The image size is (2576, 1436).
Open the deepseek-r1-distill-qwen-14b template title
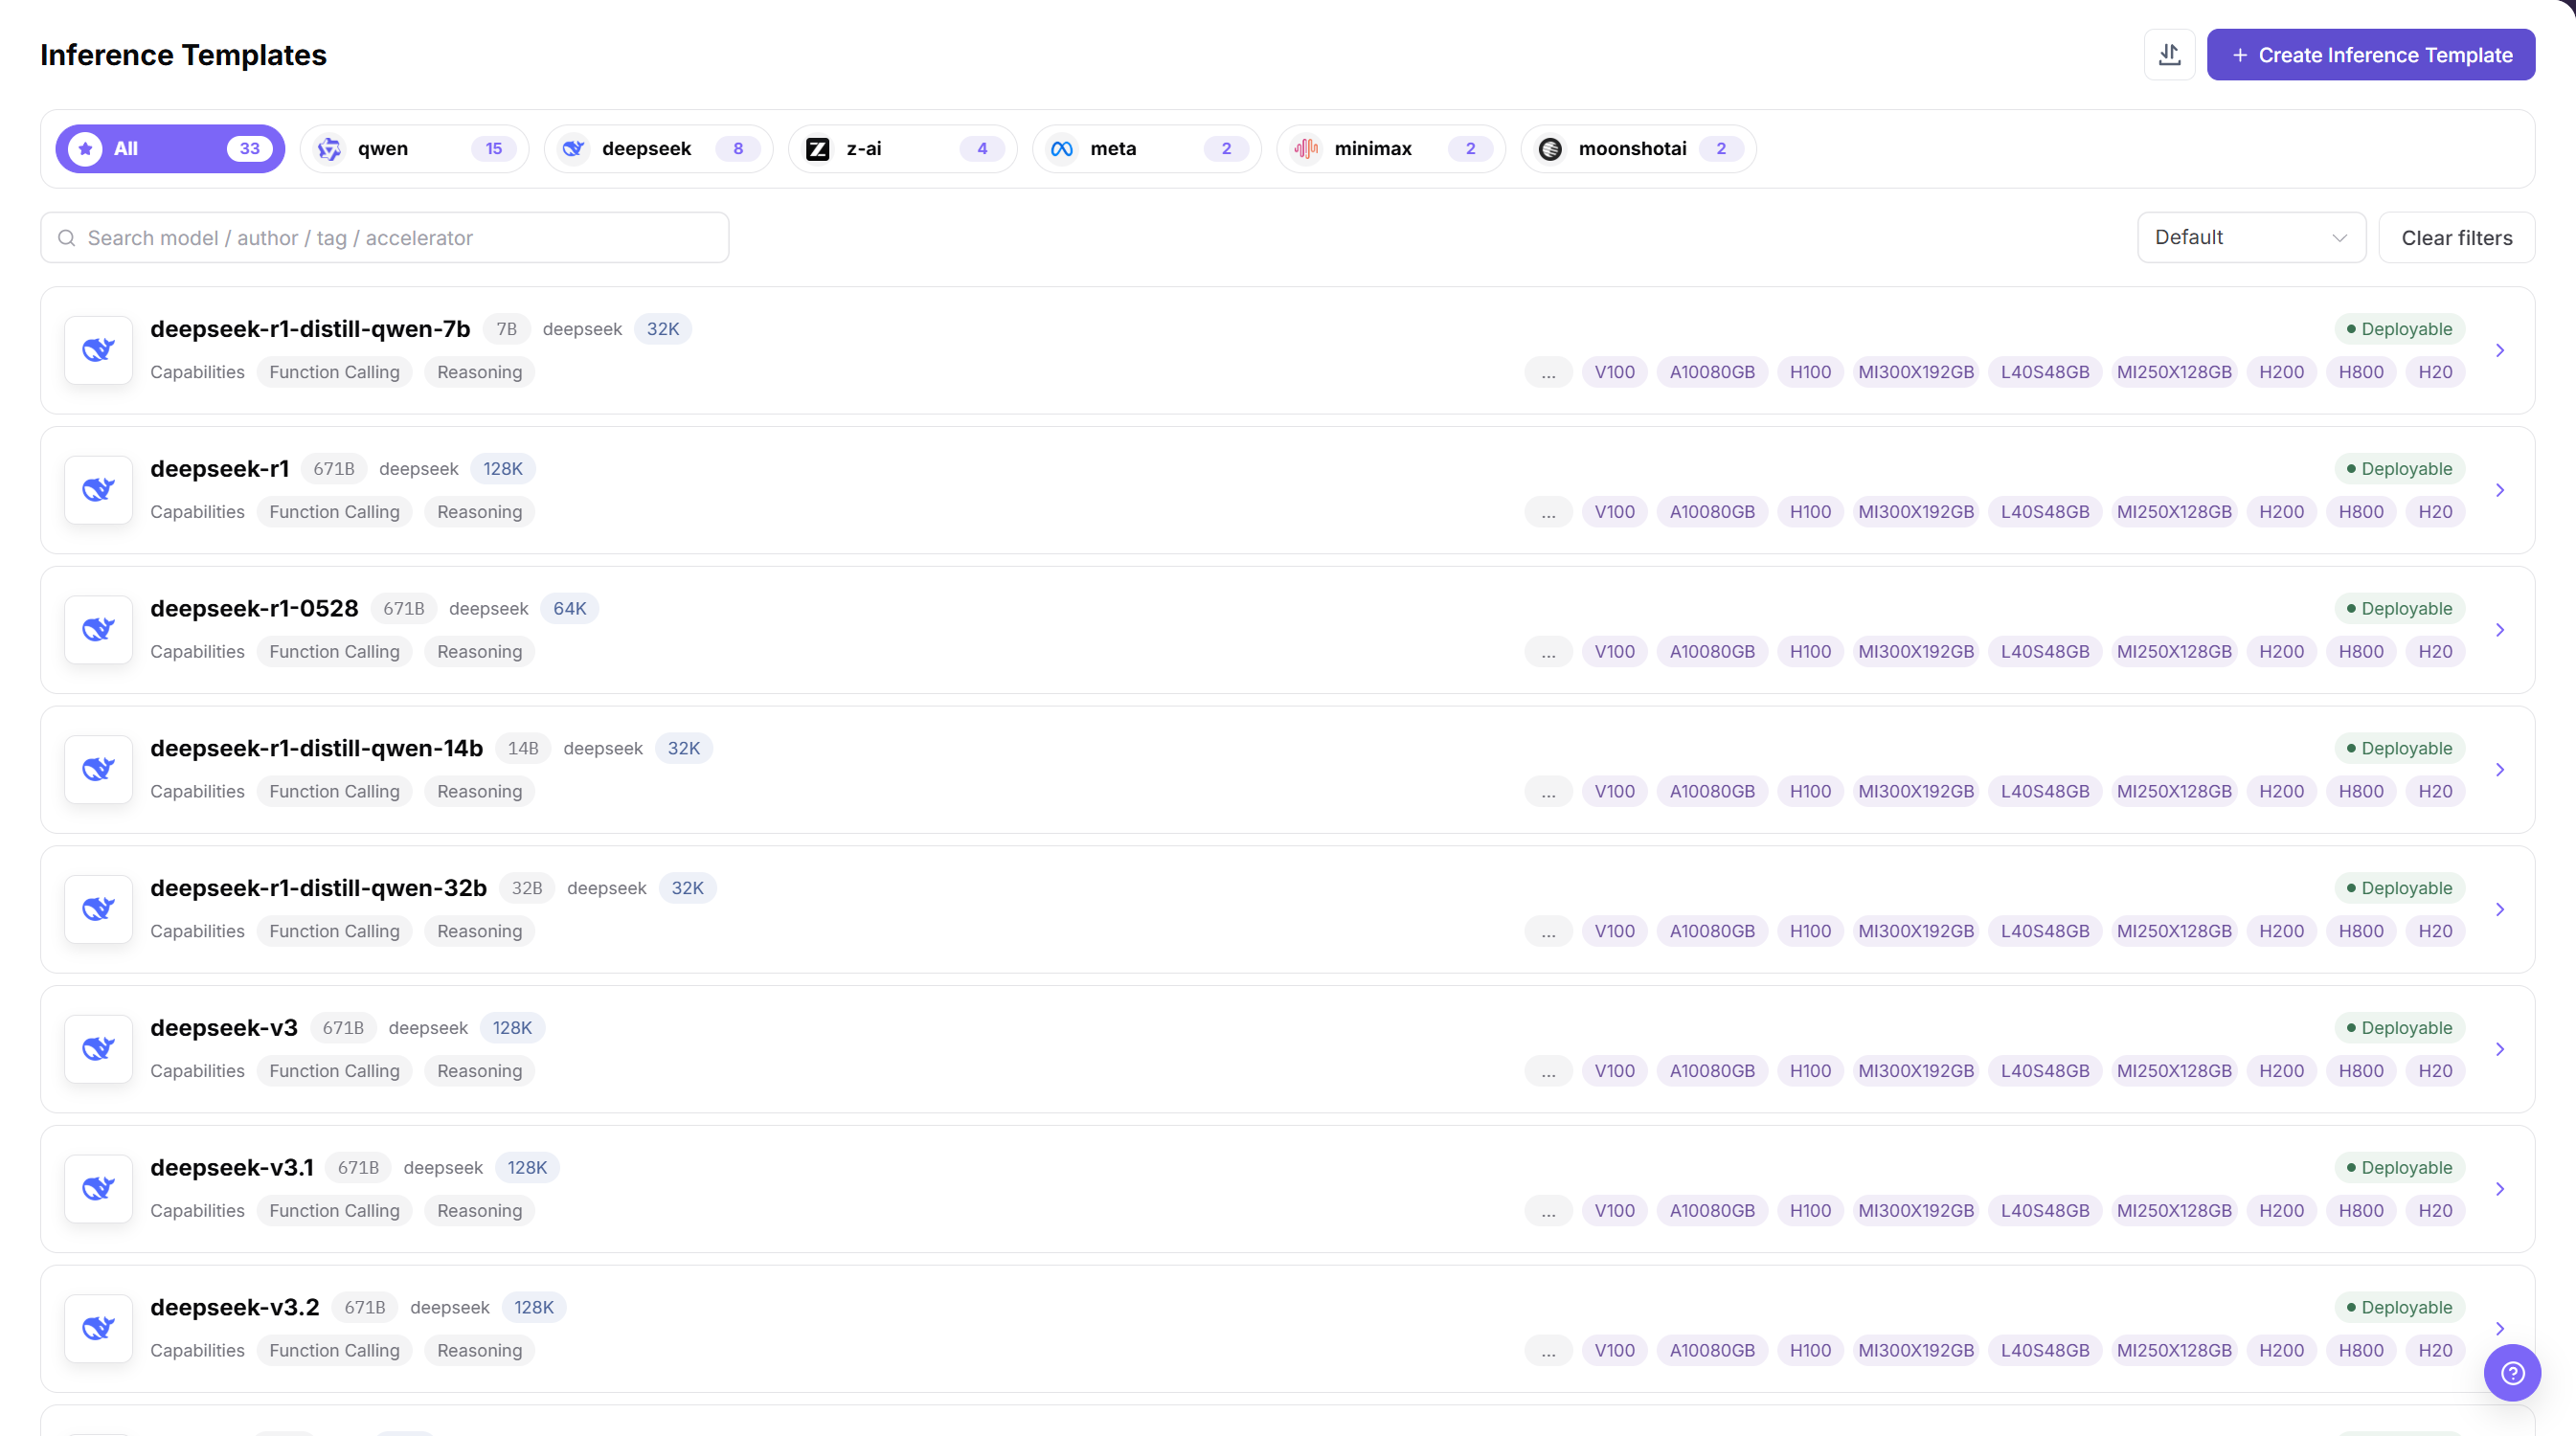(316, 749)
